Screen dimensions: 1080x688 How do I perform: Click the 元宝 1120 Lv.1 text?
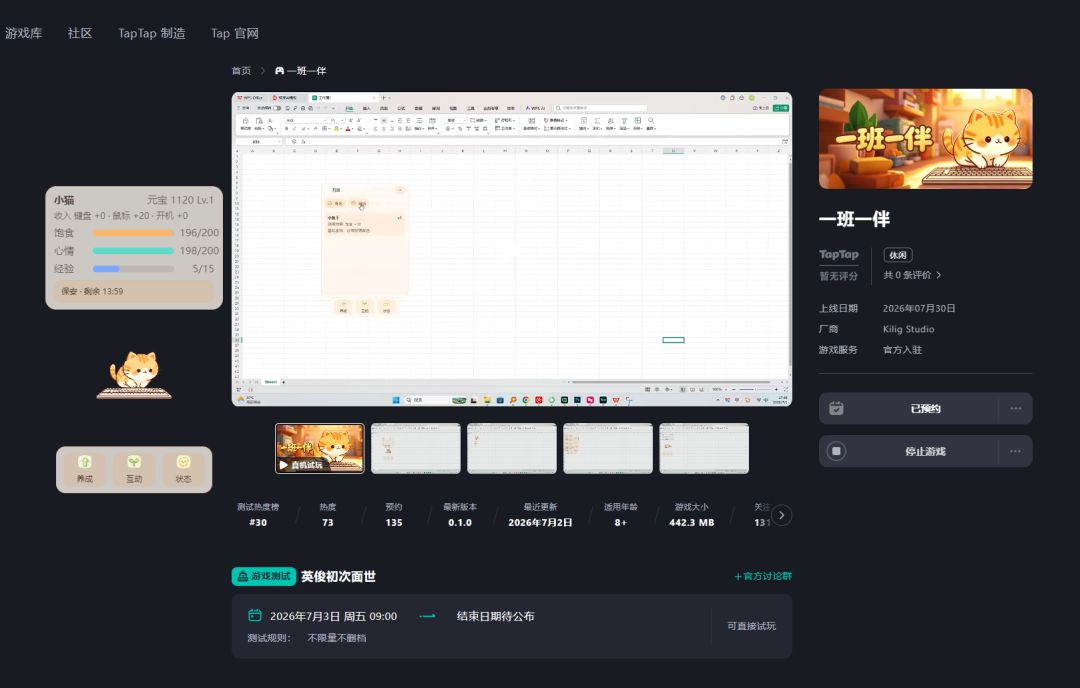click(x=180, y=200)
